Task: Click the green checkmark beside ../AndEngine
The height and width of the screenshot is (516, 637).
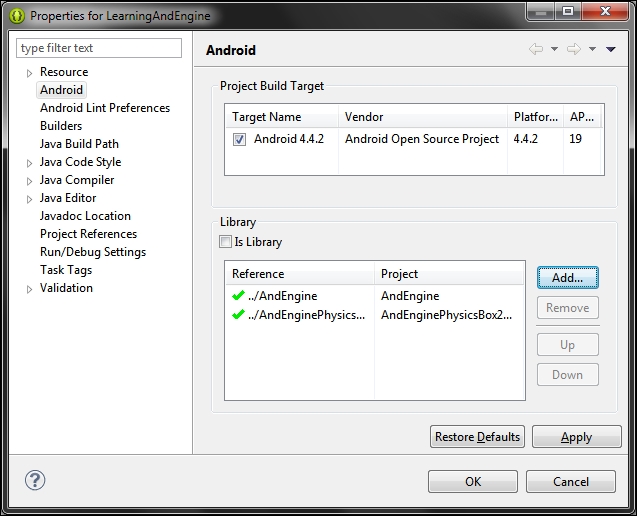Action: (238, 295)
